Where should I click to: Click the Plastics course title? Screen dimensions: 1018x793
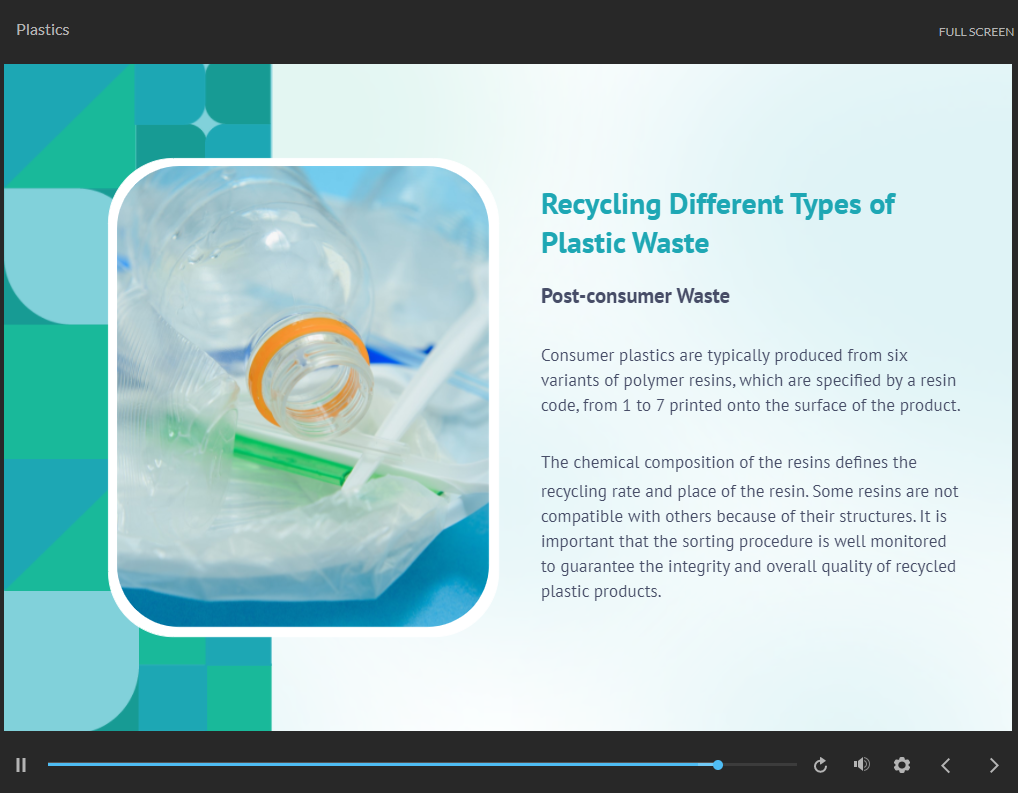[43, 30]
